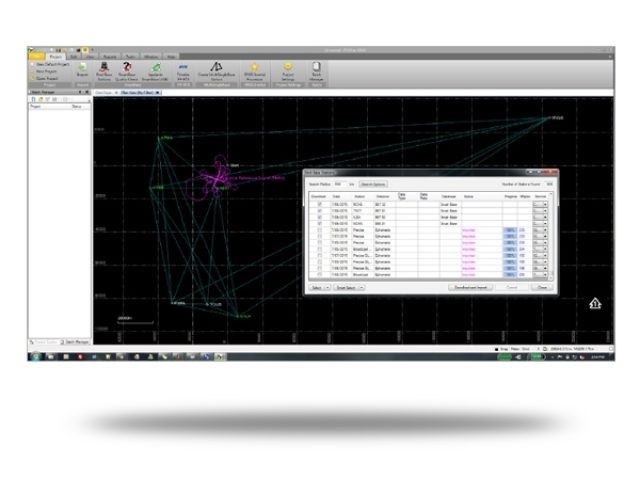The image size is (640, 480).
Task: Click the taskbar clock
Action: click(598, 357)
